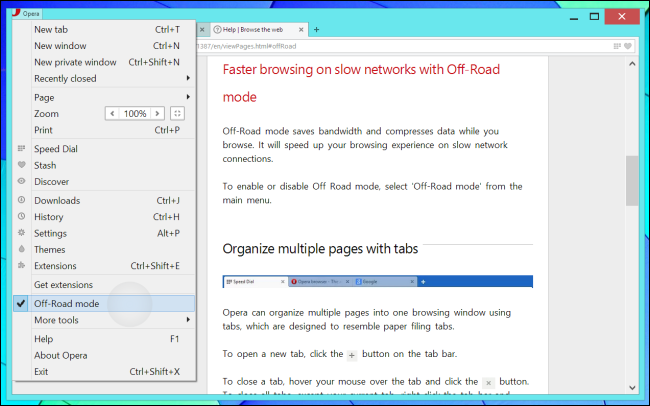
Task: Open Speed Dial menu entry text
Action: click(56, 149)
